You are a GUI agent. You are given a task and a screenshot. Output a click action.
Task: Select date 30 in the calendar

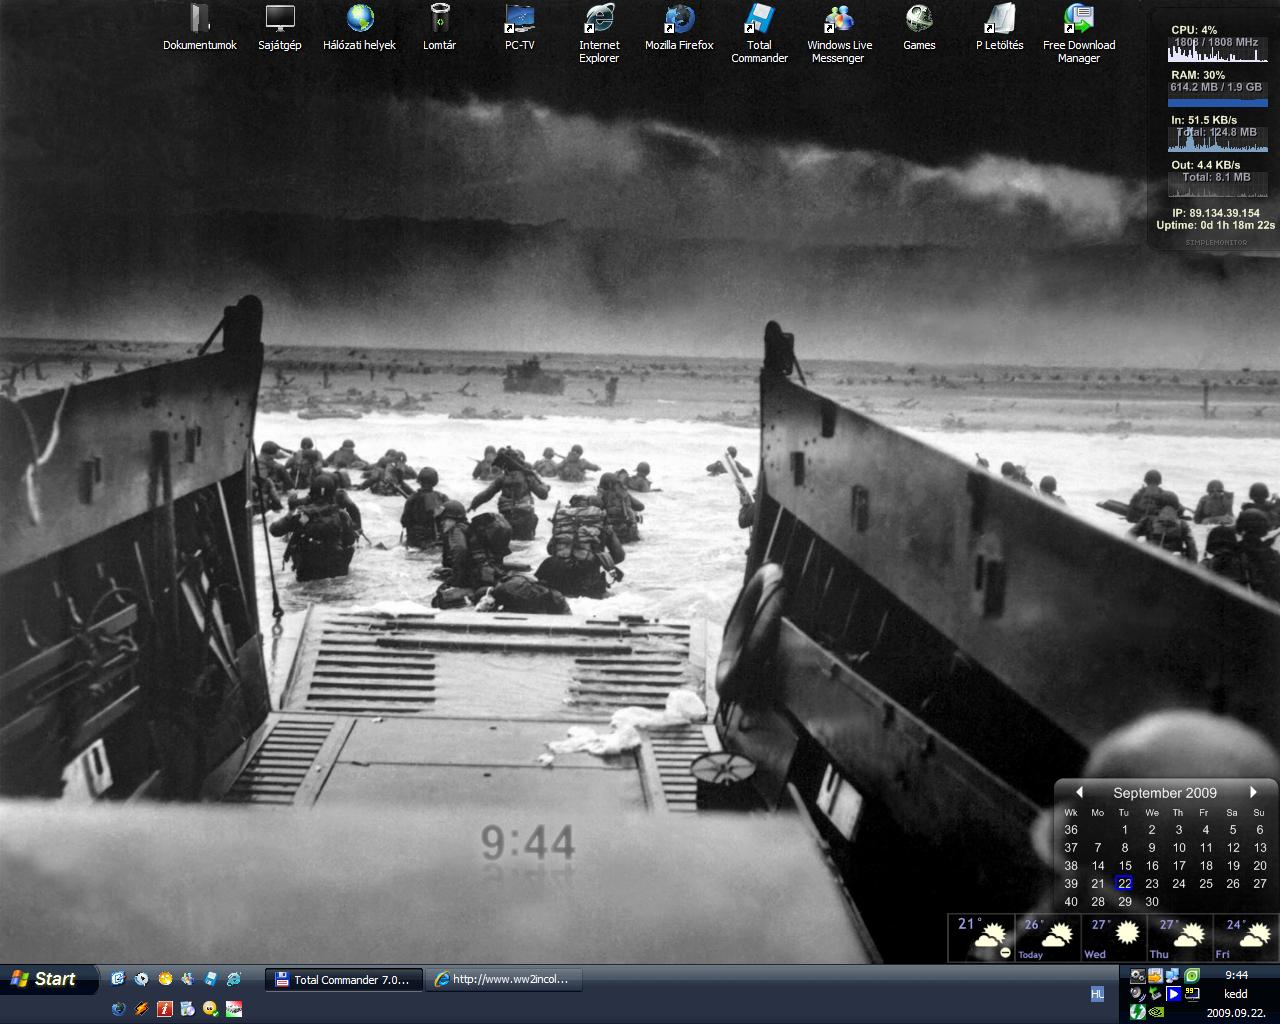(1152, 901)
